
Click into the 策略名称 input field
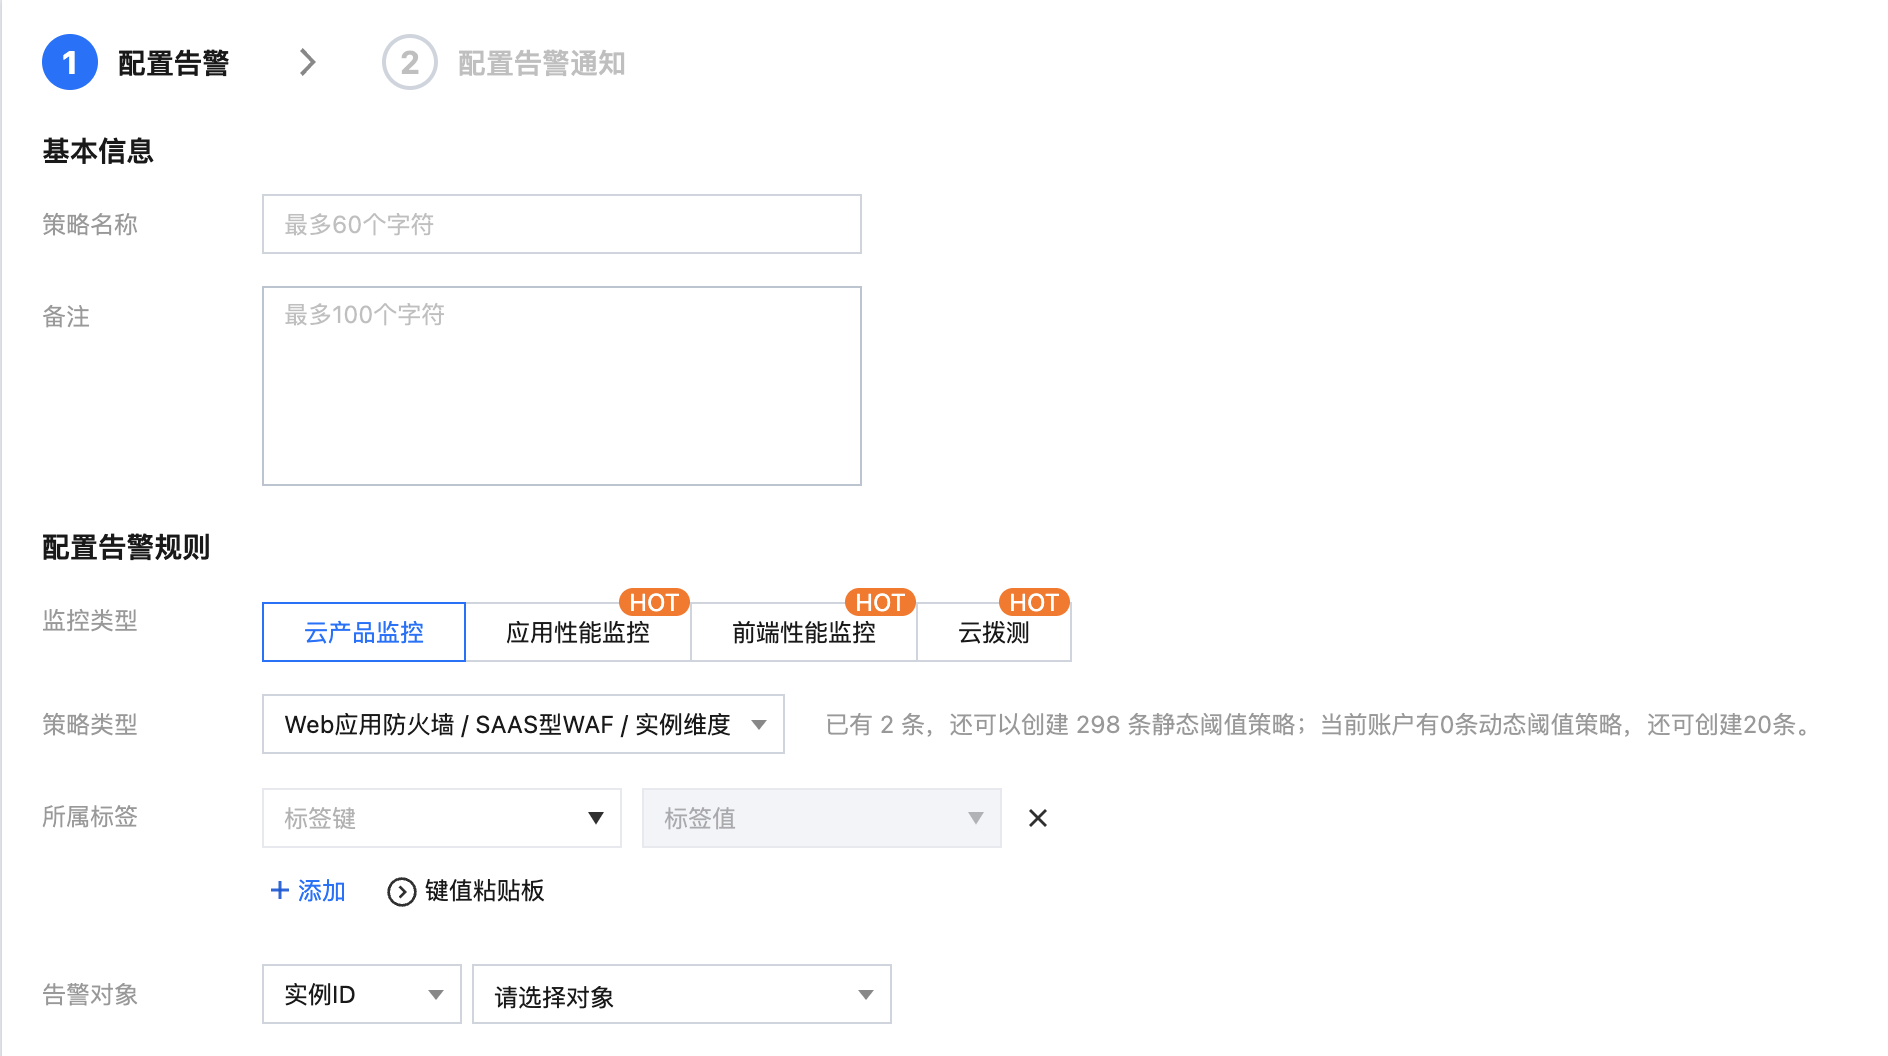561,224
